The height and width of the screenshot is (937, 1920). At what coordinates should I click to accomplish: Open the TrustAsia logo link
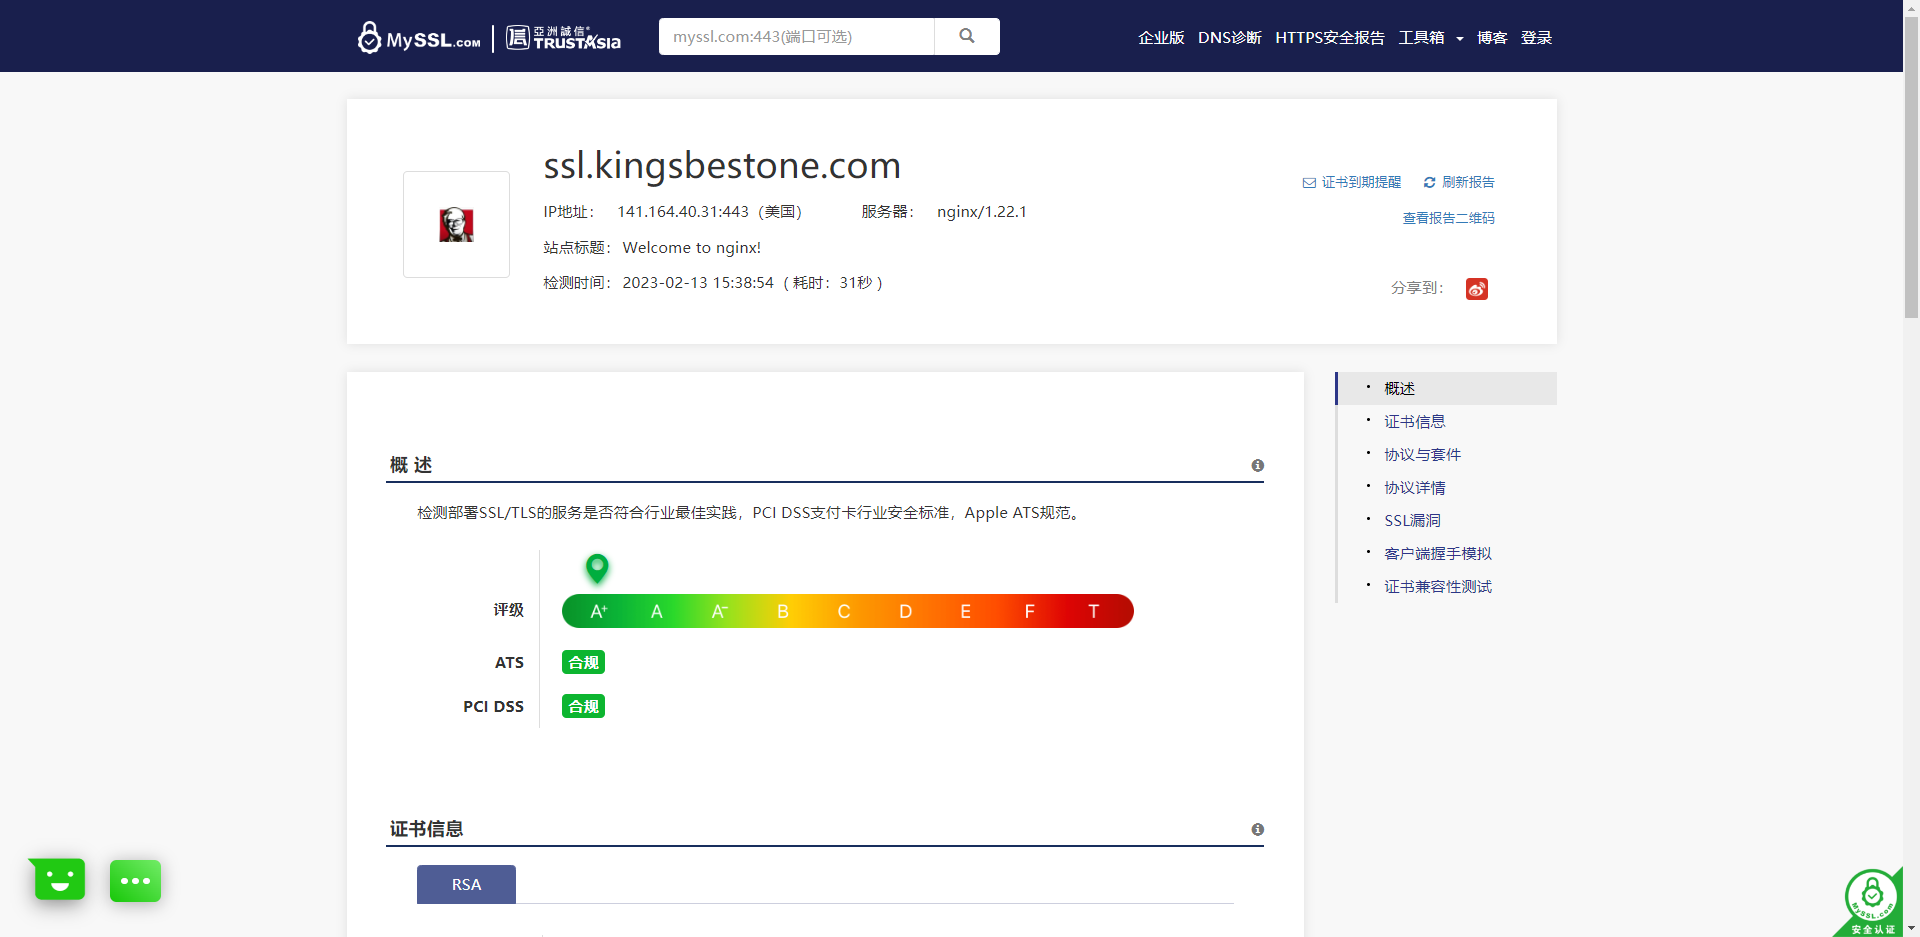[563, 38]
